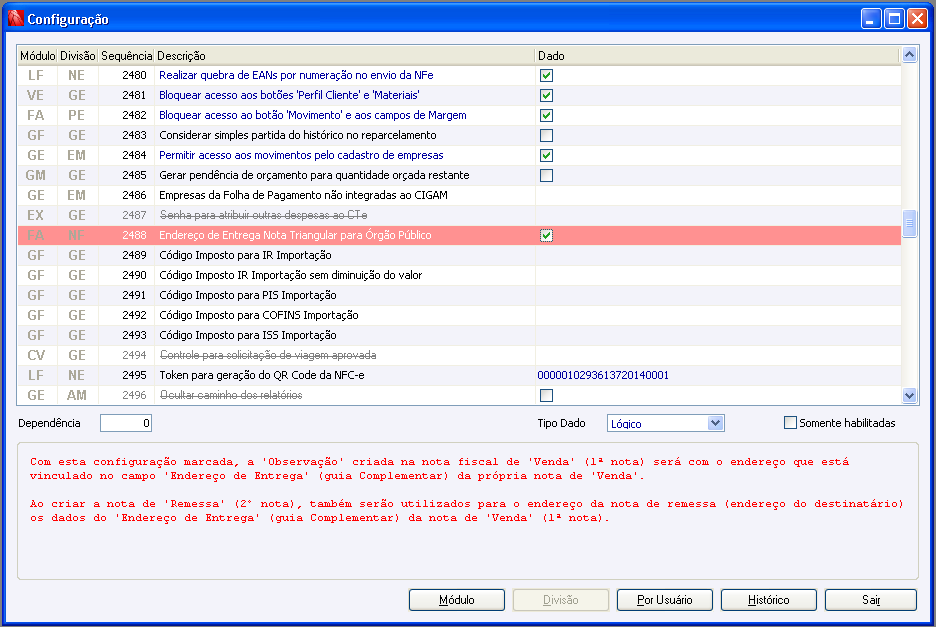936x627 pixels.
Task: Enable the 'Somente habilitadas' checkbox
Action: 790,423
